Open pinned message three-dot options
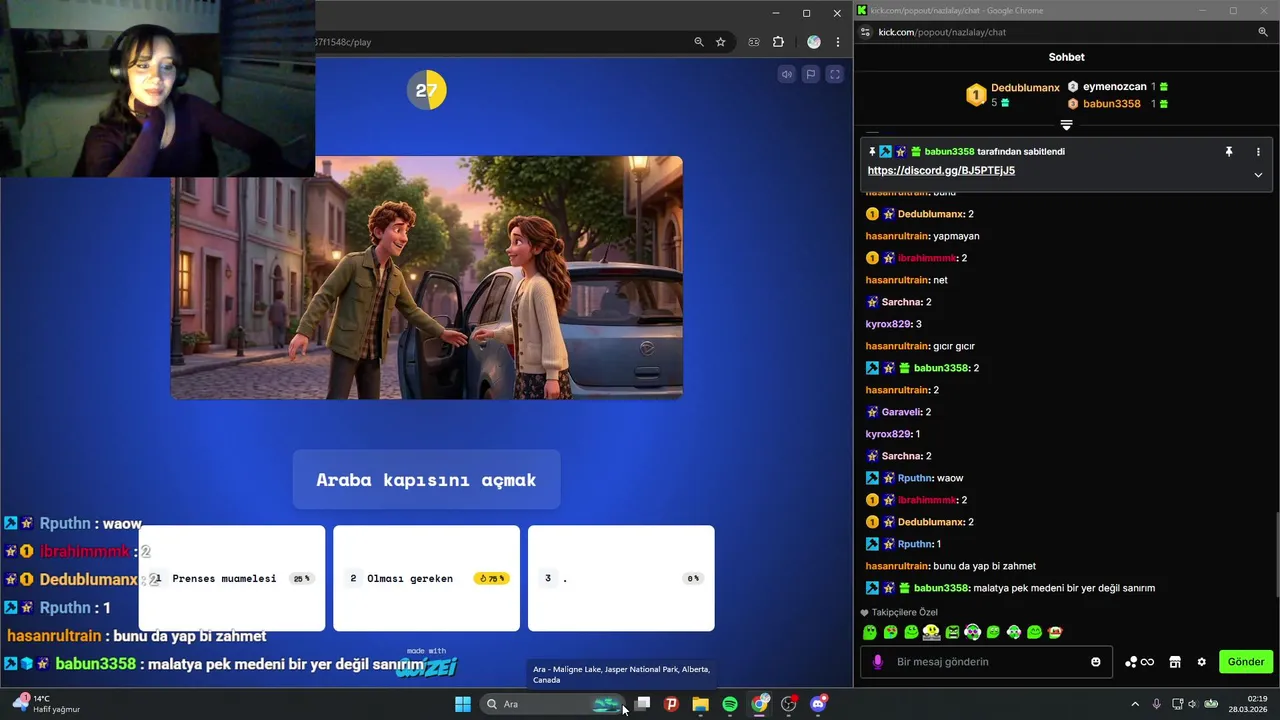 [1258, 152]
